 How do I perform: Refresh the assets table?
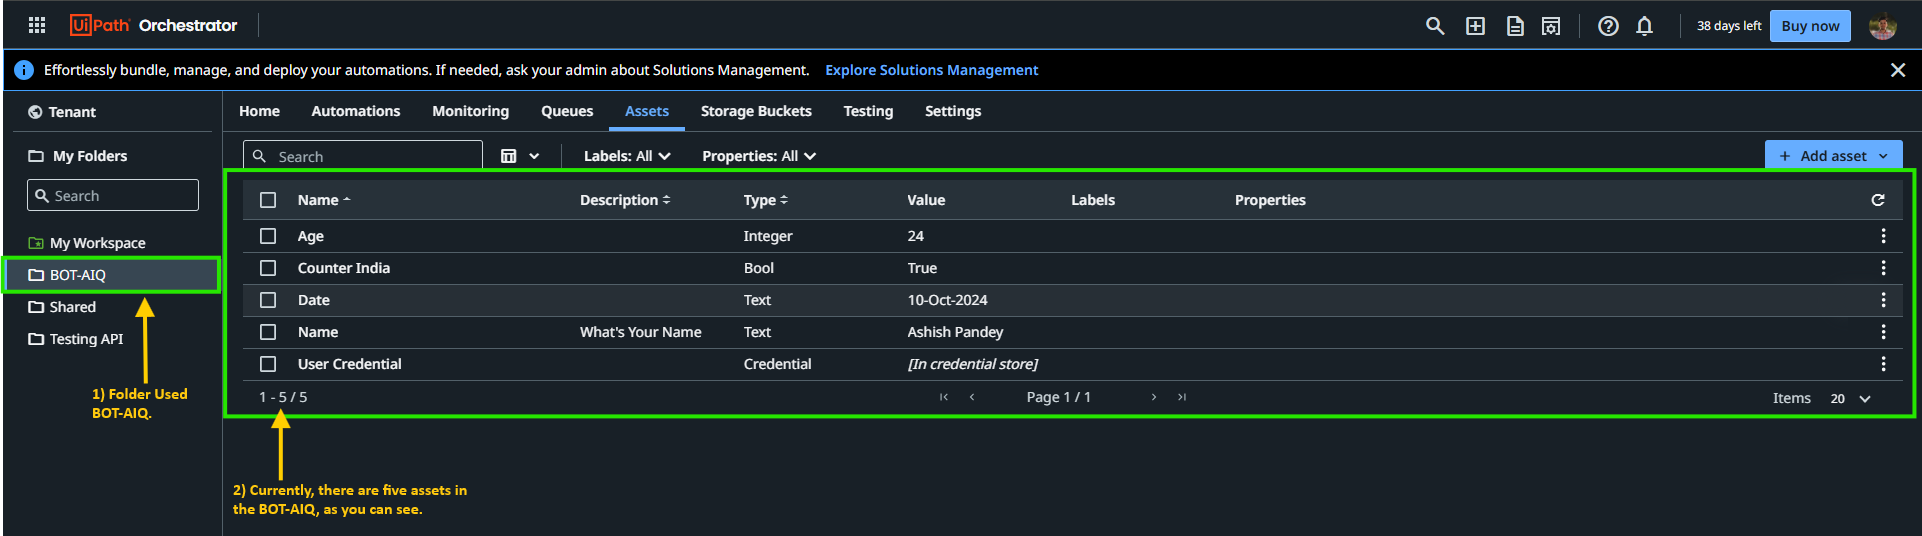(1878, 200)
